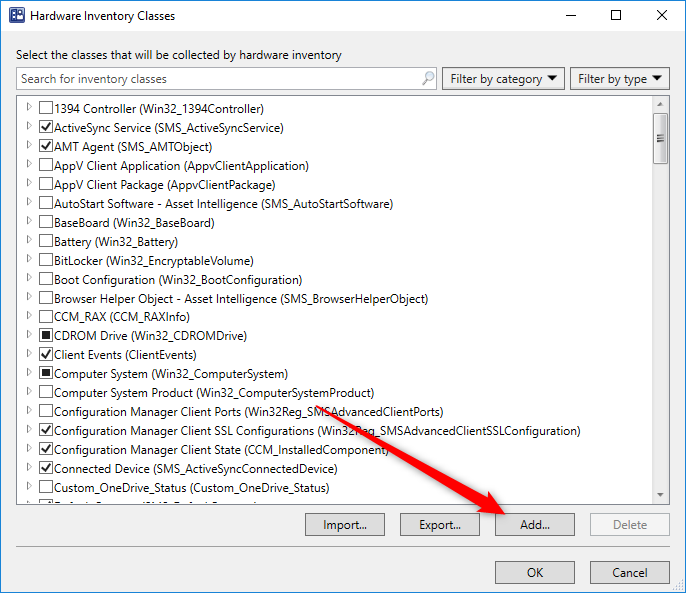The height and width of the screenshot is (593, 686).
Task: Check AutoStart Software - Asset Intelligence
Action: tap(46, 203)
